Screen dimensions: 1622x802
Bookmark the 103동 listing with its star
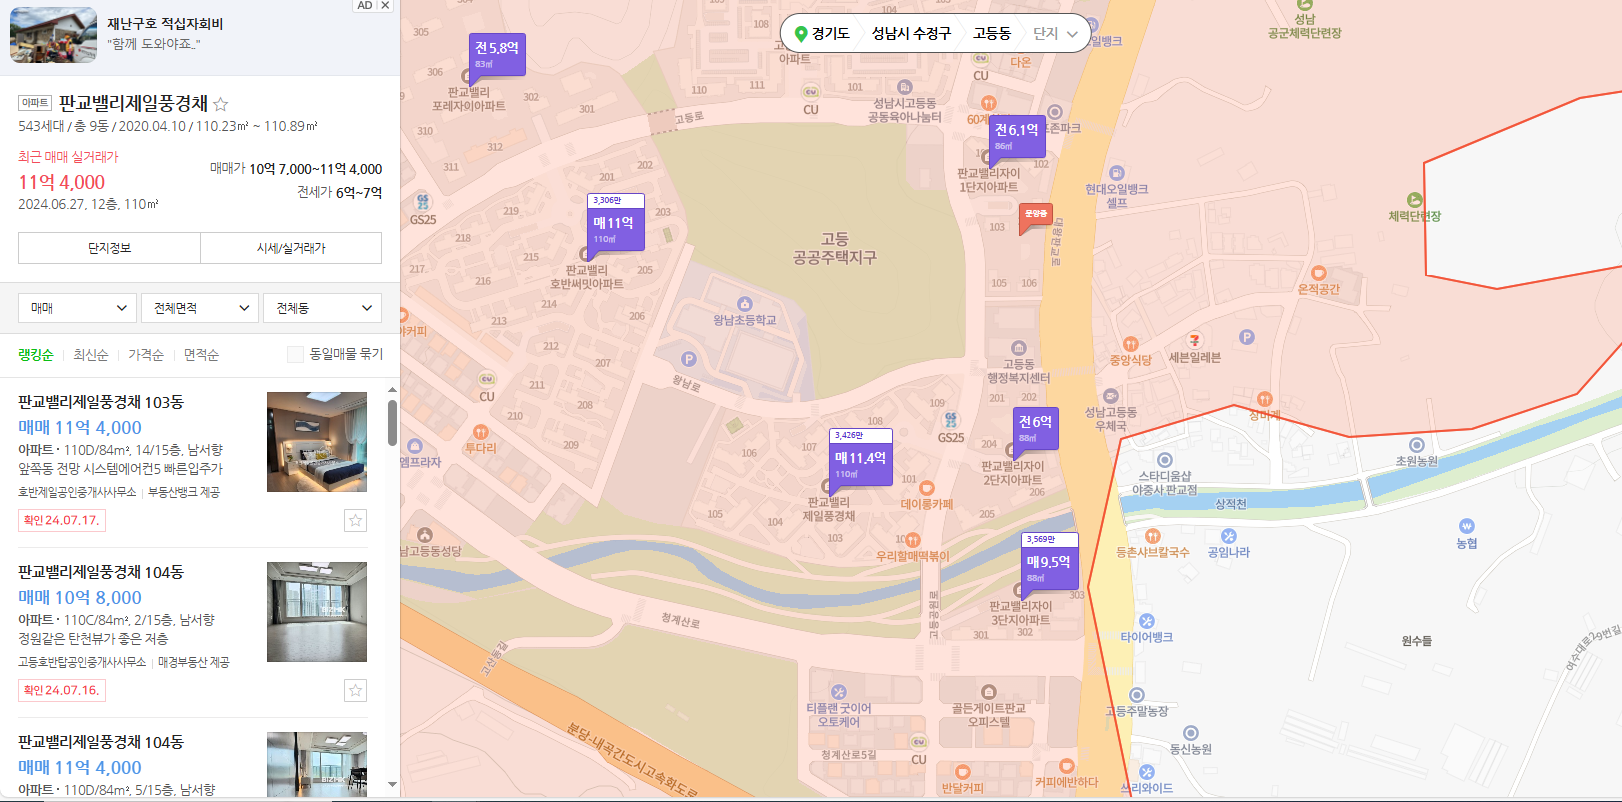click(355, 520)
